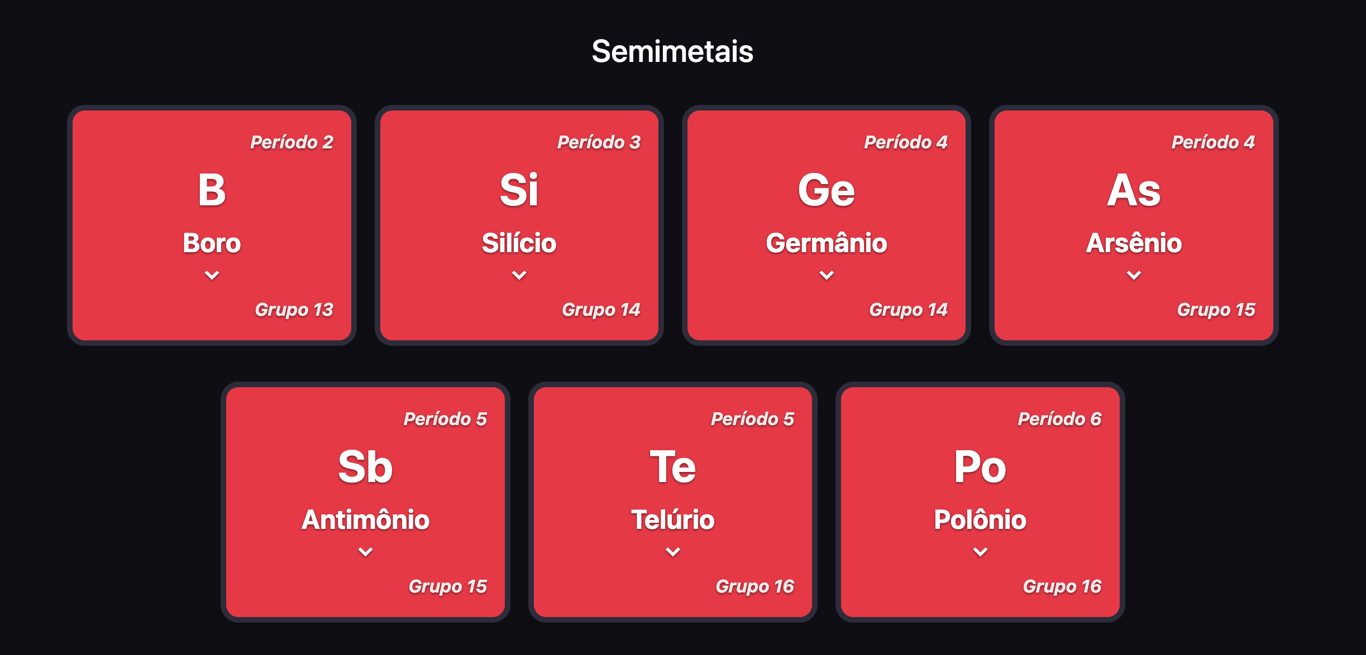Click the red Boro element card
The height and width of the screenshot is (655, 1366).
[211, 224]
